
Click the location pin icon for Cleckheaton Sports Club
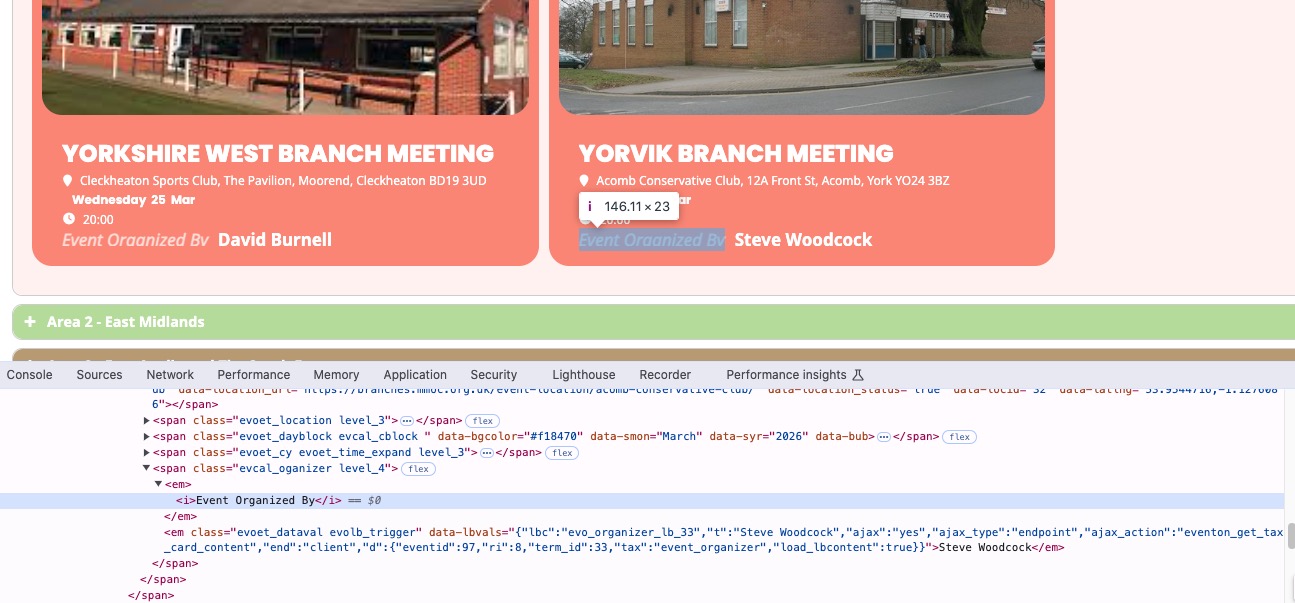point(68,181)
